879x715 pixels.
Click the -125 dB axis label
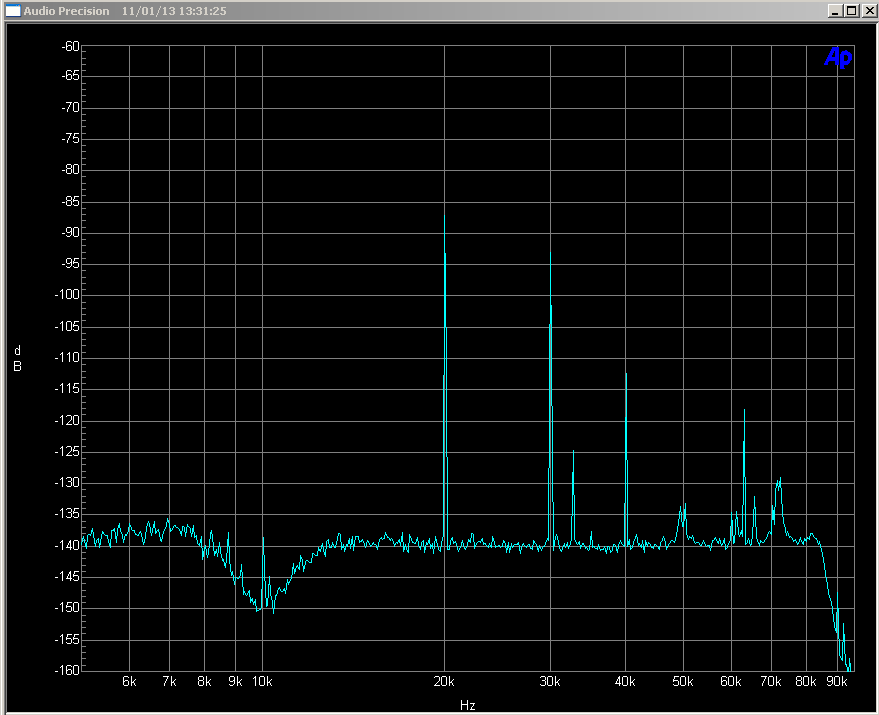tap(67, 451)
